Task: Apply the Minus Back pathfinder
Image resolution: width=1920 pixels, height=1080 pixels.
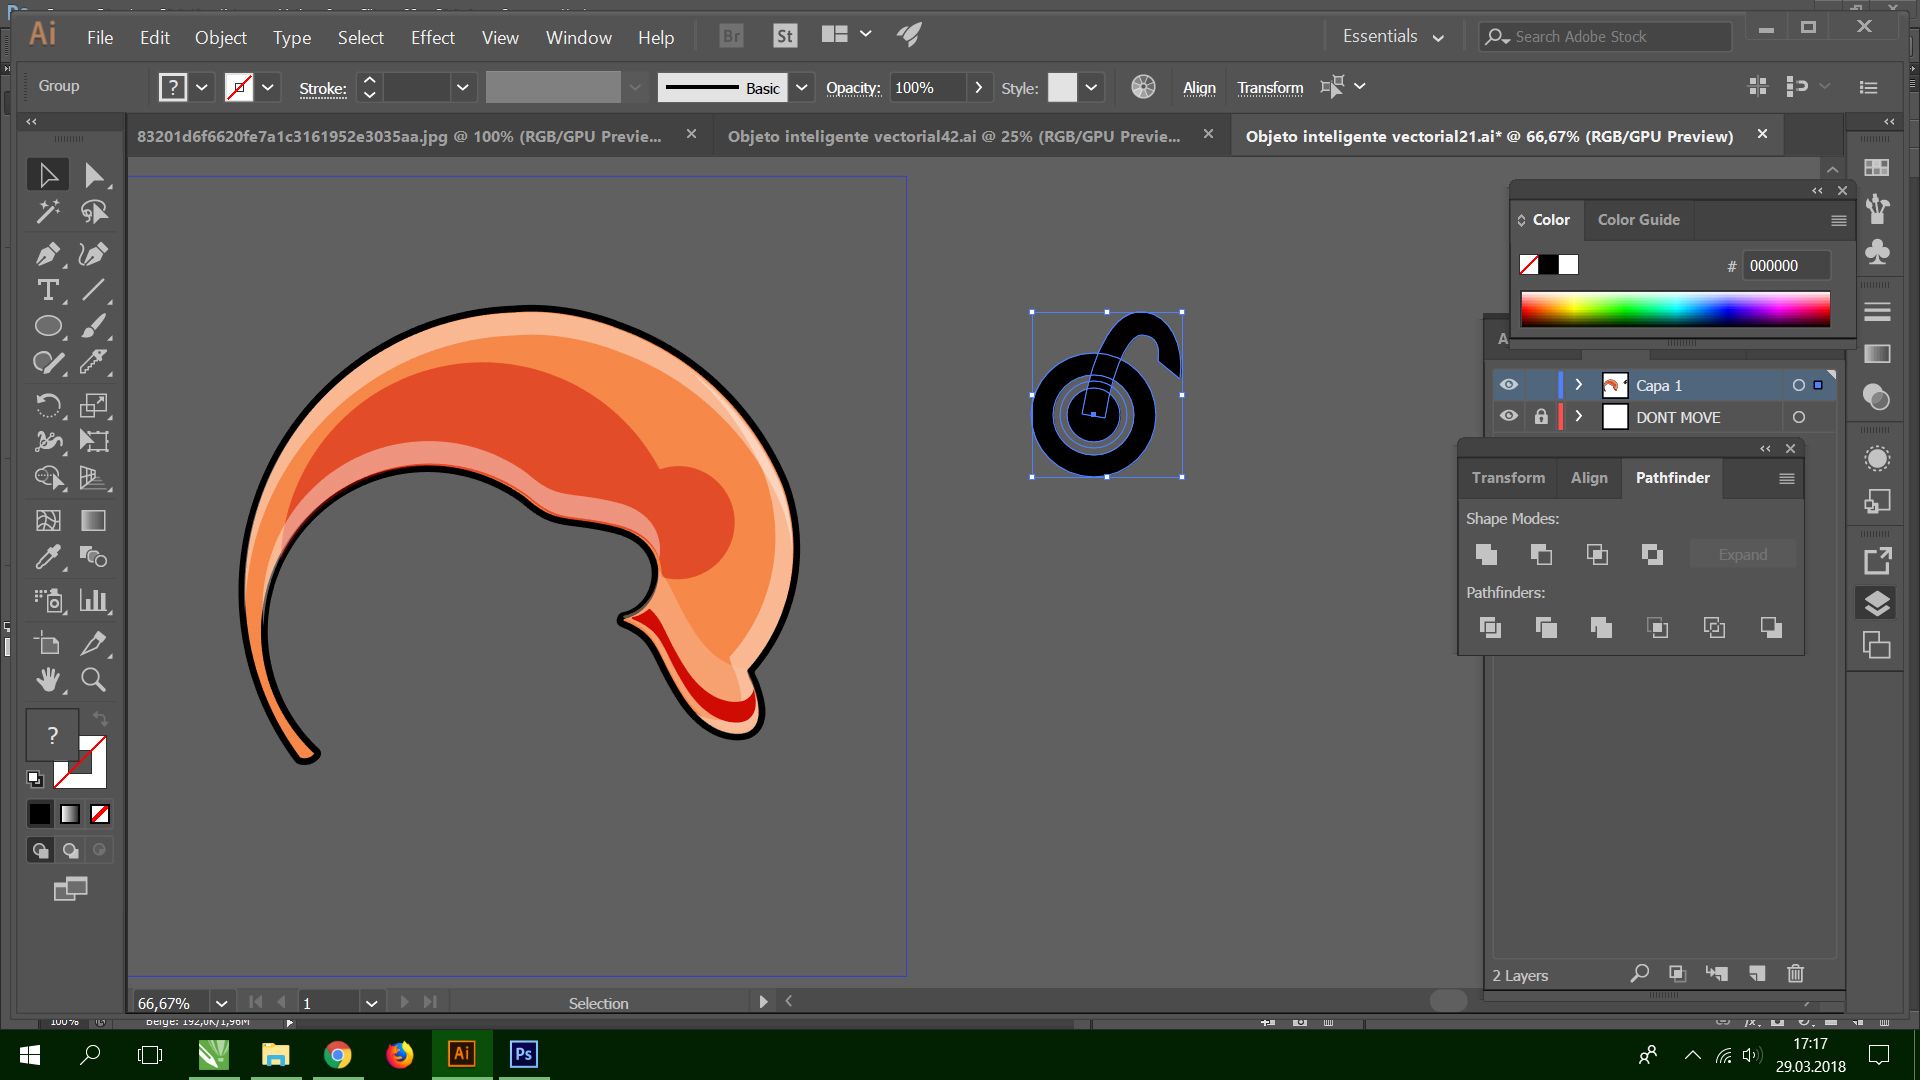Action: [1771, 627]
